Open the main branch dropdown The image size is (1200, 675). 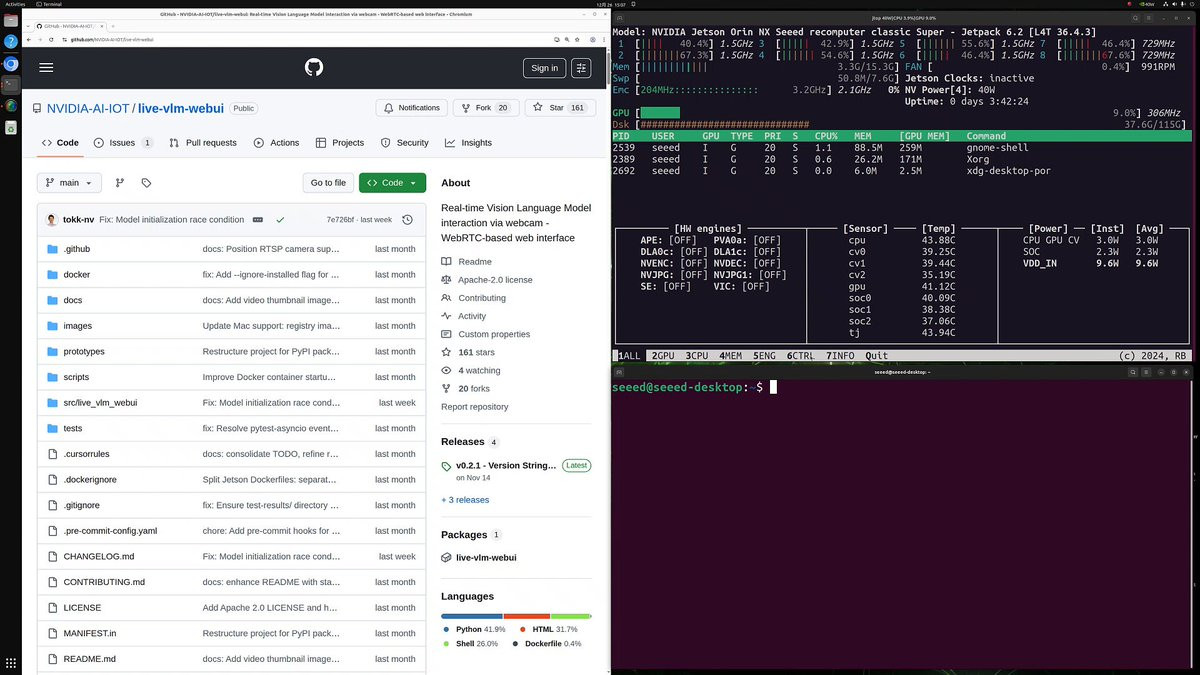(x=69, y=183)
